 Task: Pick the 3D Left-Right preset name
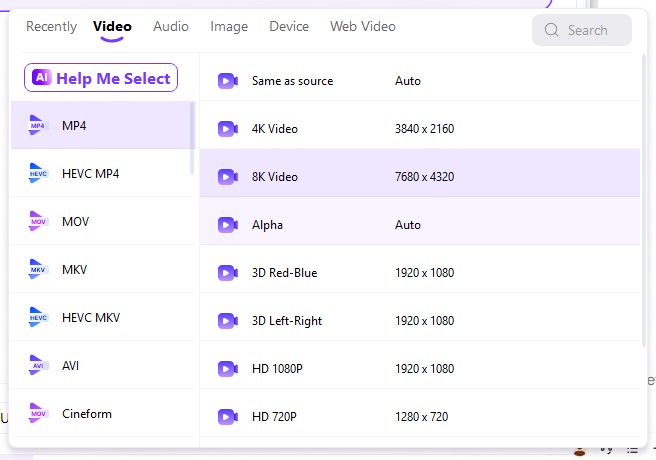click(287, 321)
